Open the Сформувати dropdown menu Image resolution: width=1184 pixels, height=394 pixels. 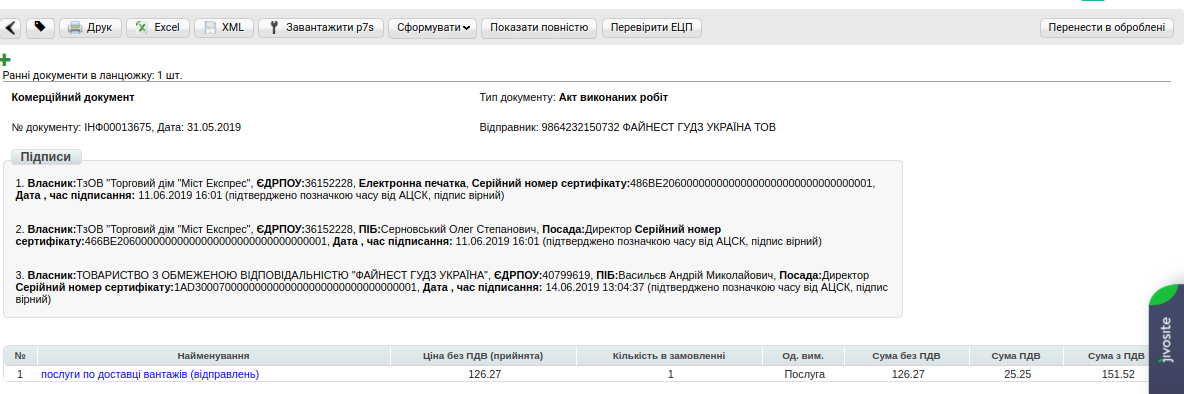pyautogui.click(x=432, y=28)
